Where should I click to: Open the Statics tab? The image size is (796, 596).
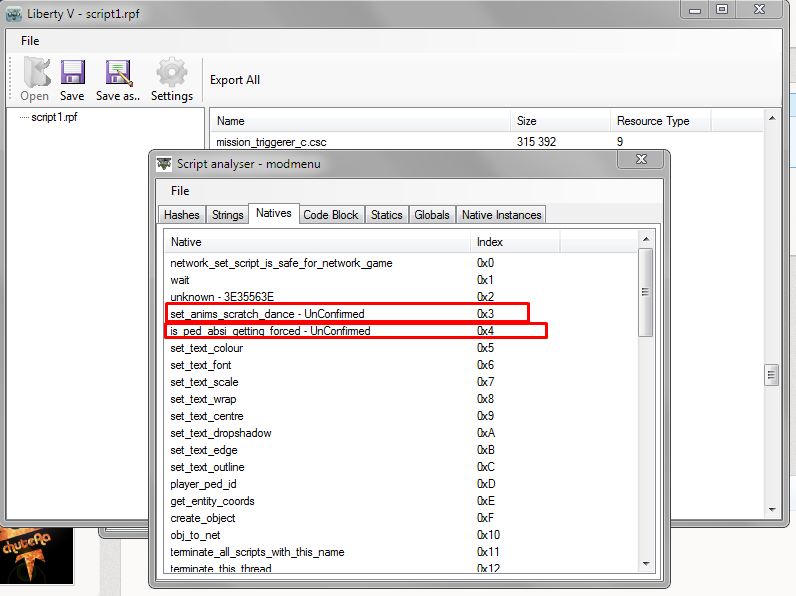tap(386, 215)
